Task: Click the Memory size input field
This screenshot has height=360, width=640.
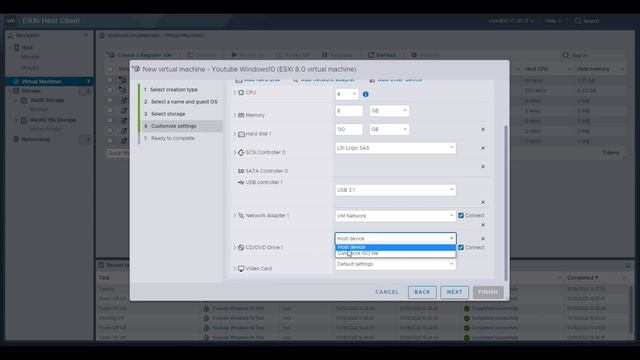Action: pos(349,111)
